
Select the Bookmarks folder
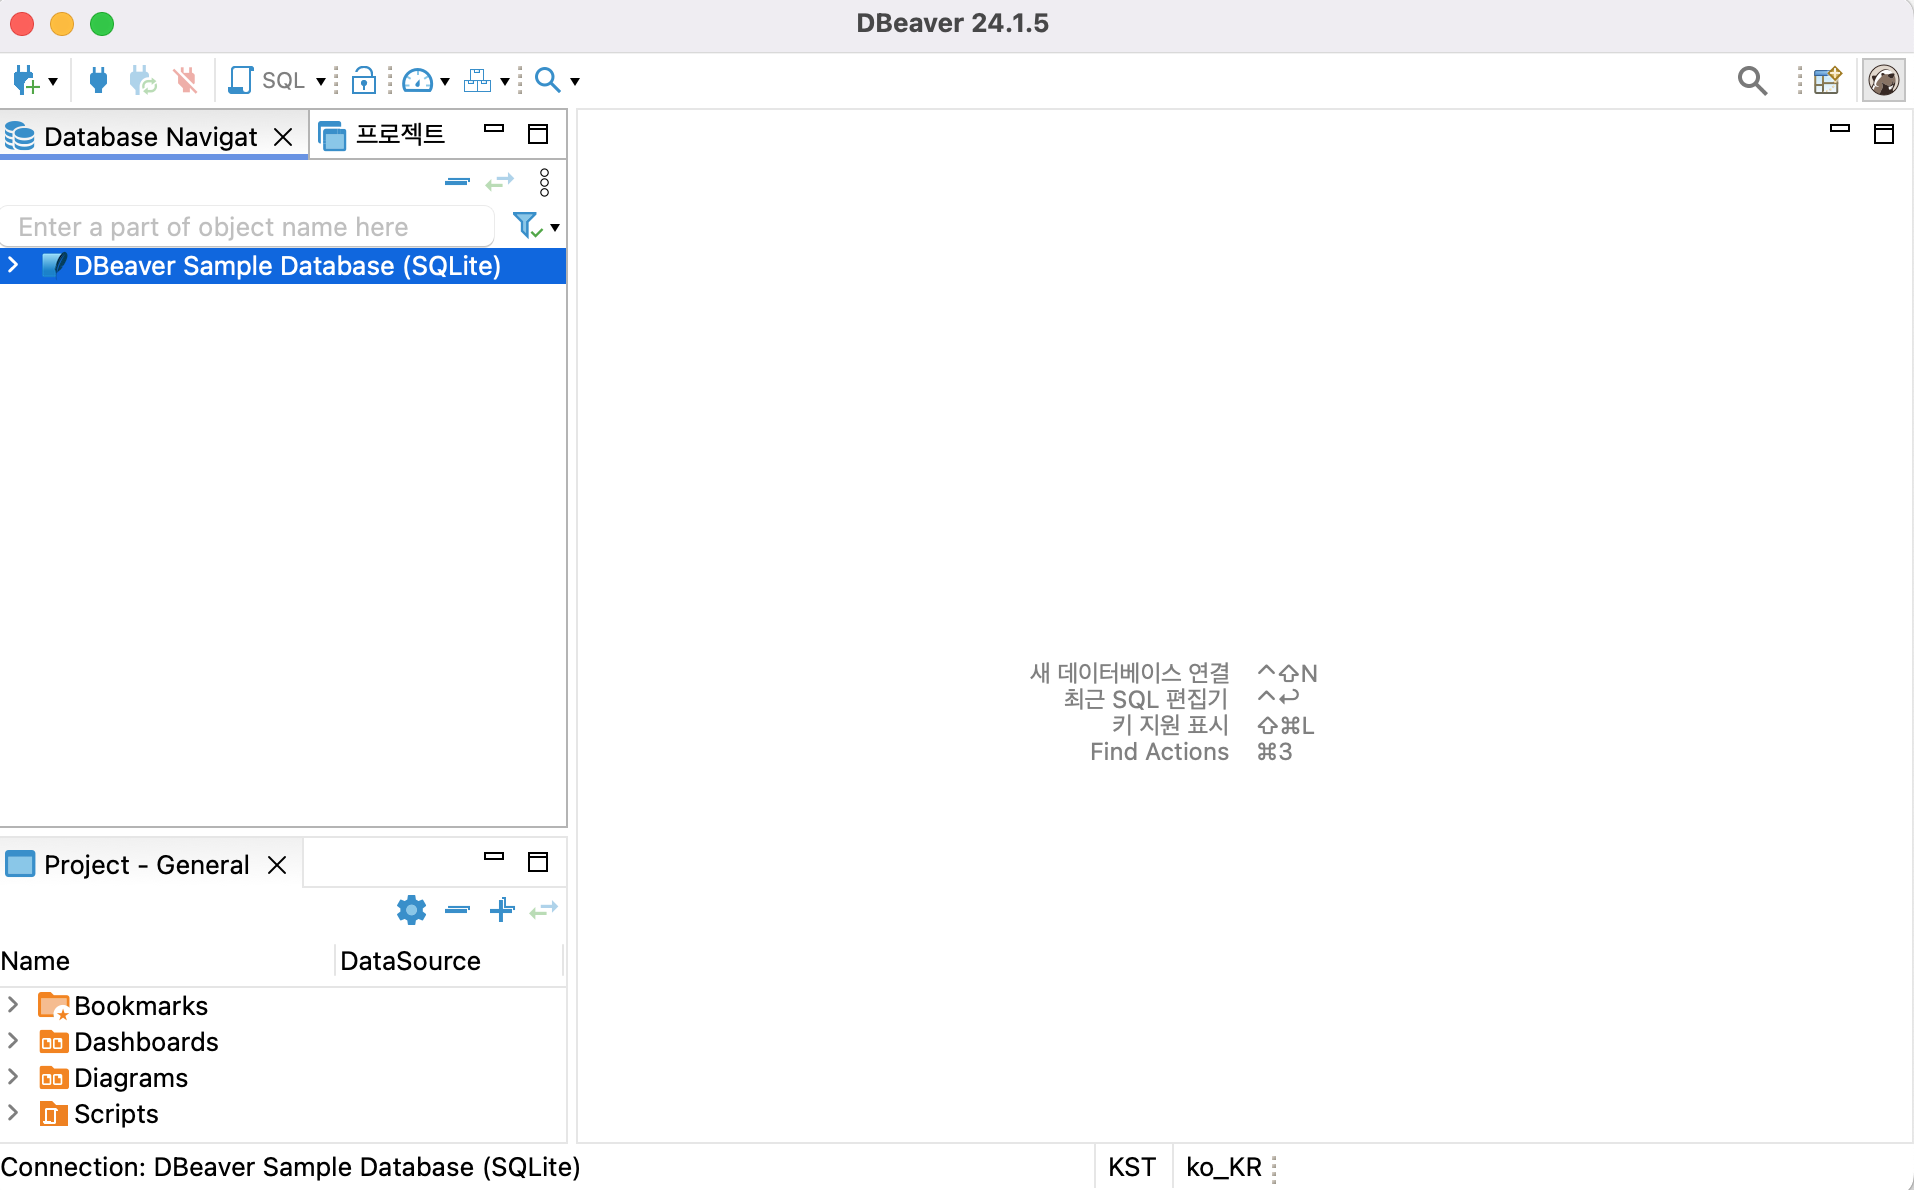click(x=141, y=1006)
